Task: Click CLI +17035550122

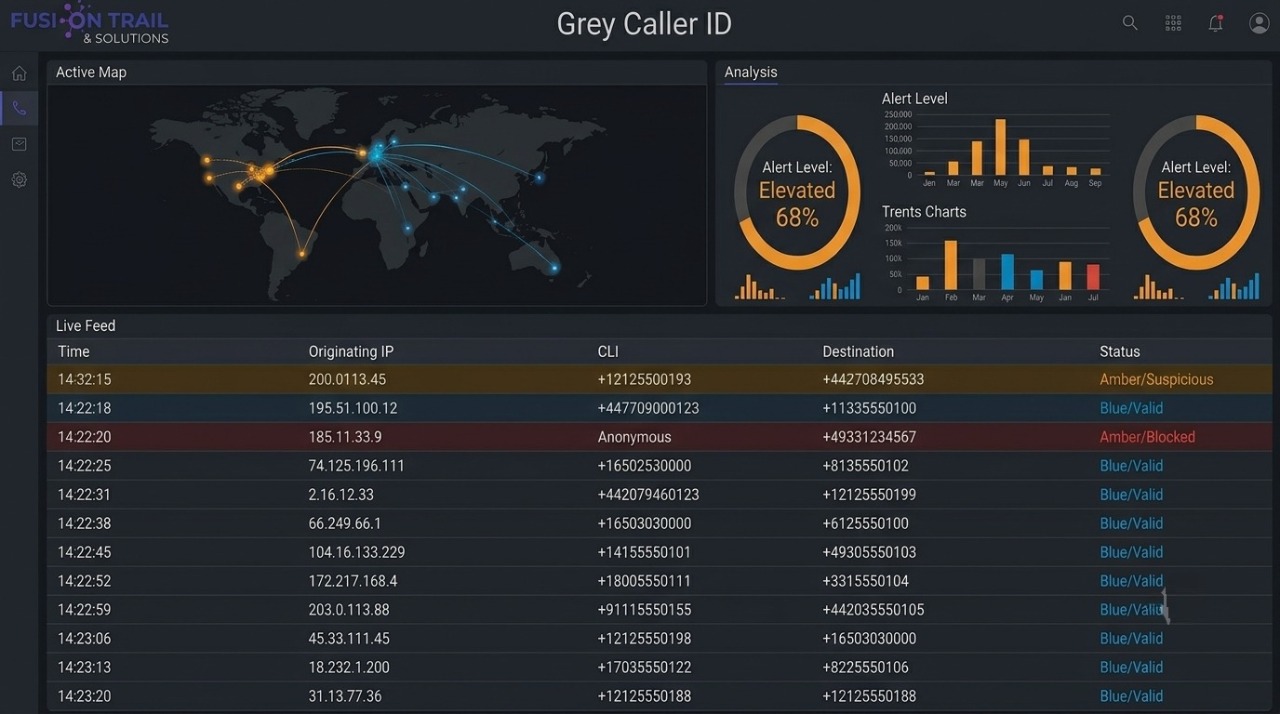Action: [x=644, y=668]
